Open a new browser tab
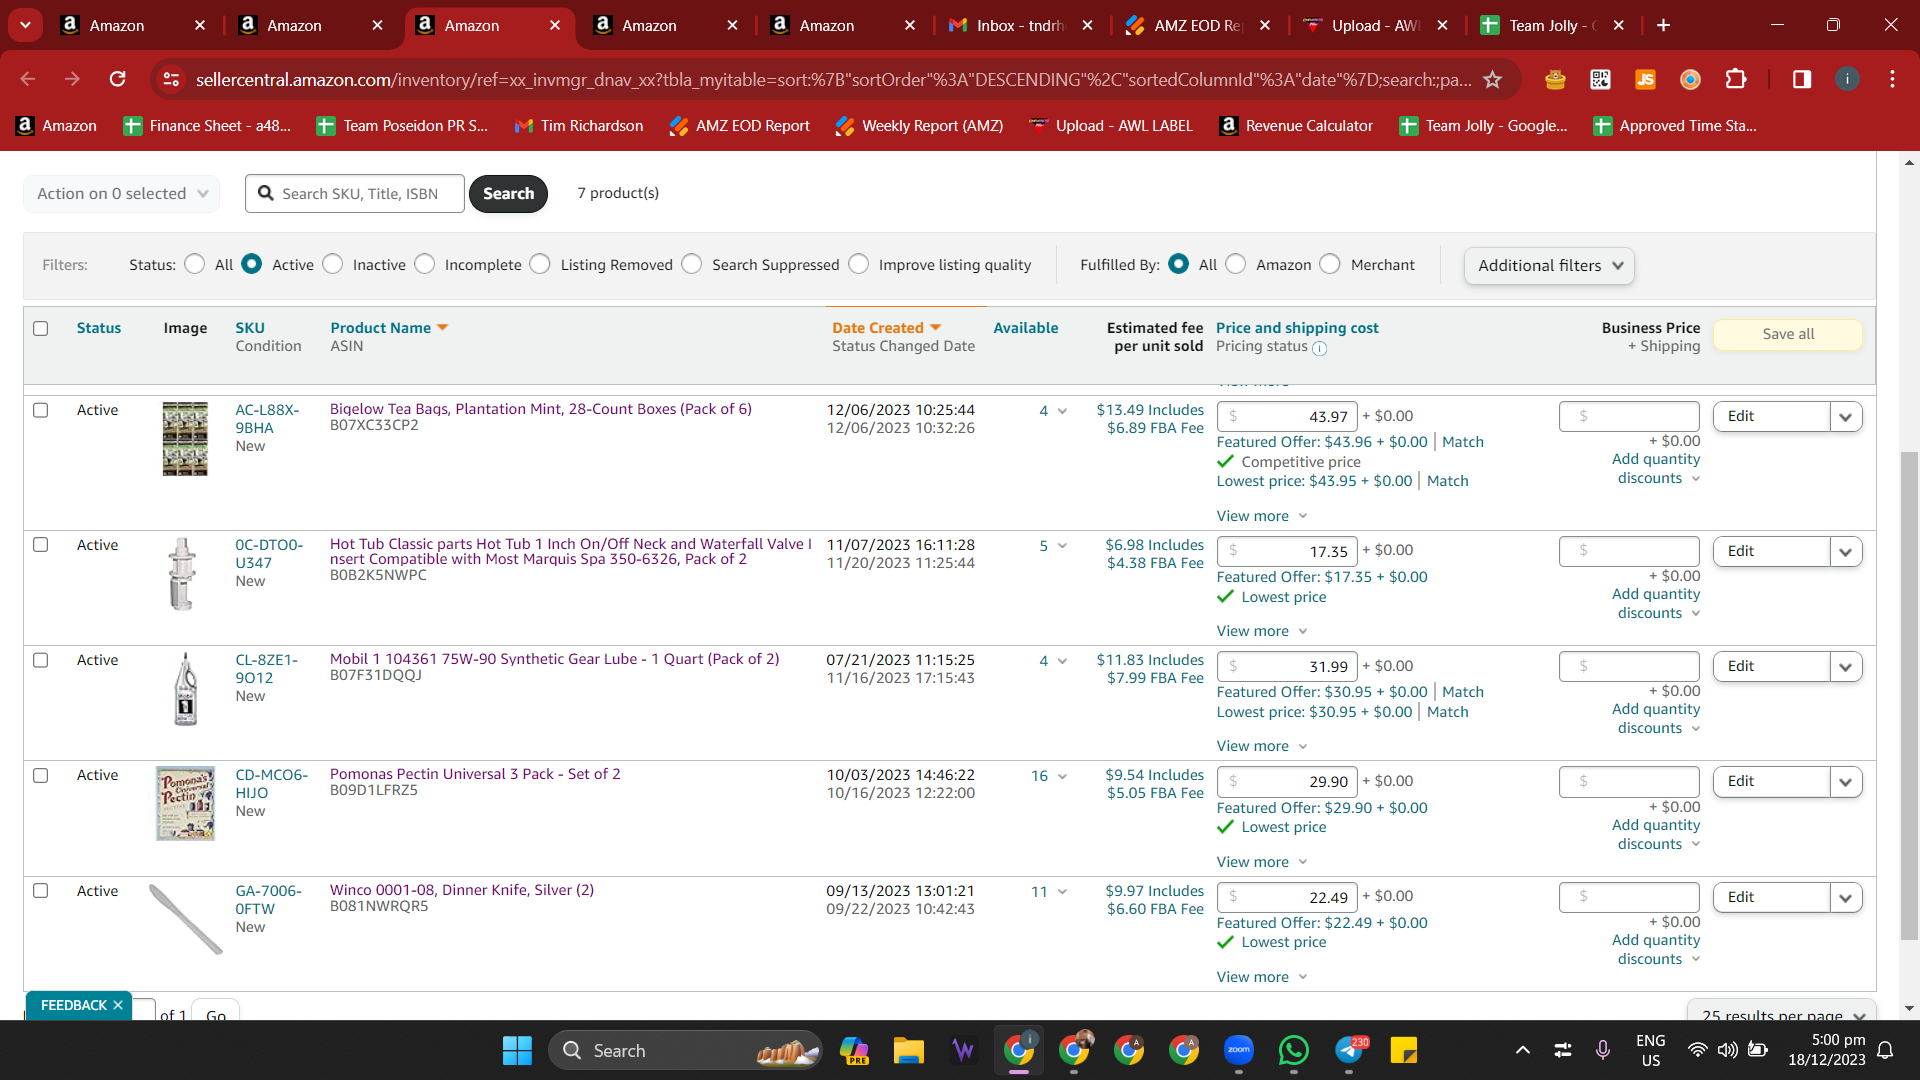Screen dimensions: 1920x1080 [x=1663, y=25]
